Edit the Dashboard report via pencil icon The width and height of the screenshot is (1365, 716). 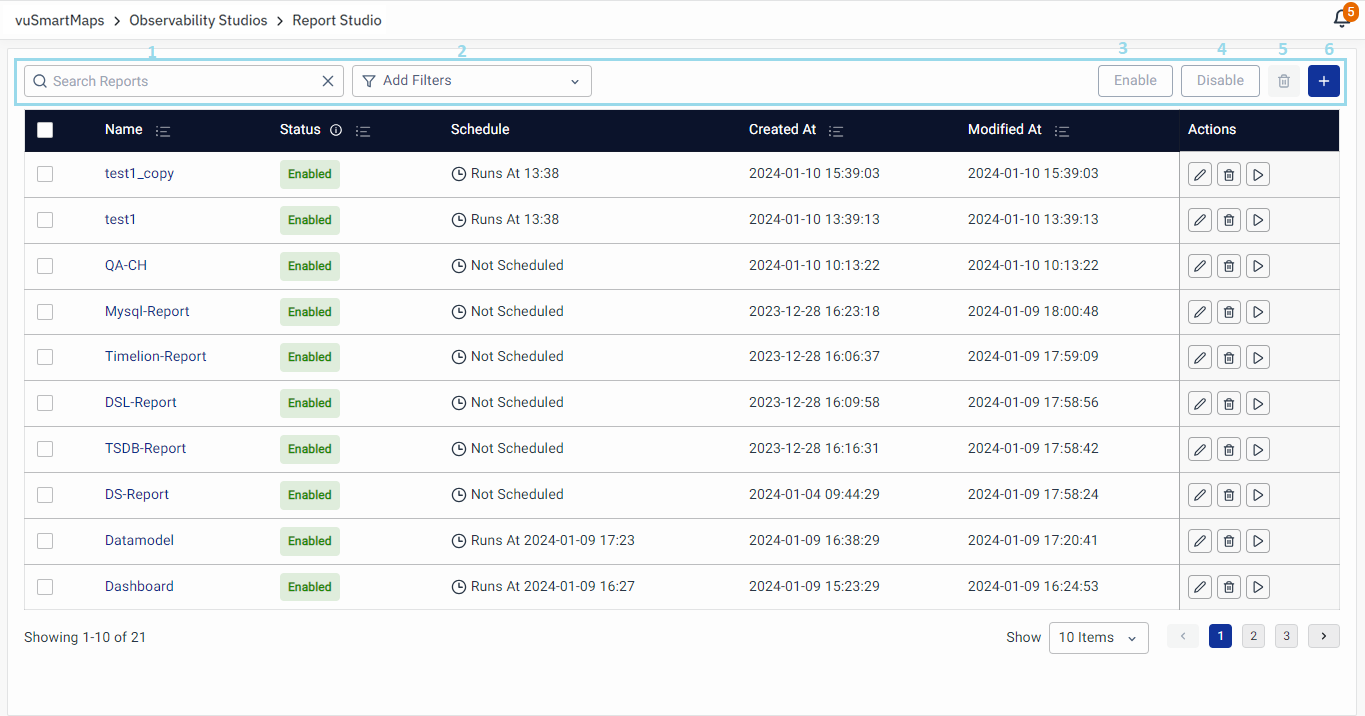[1200, 587]
